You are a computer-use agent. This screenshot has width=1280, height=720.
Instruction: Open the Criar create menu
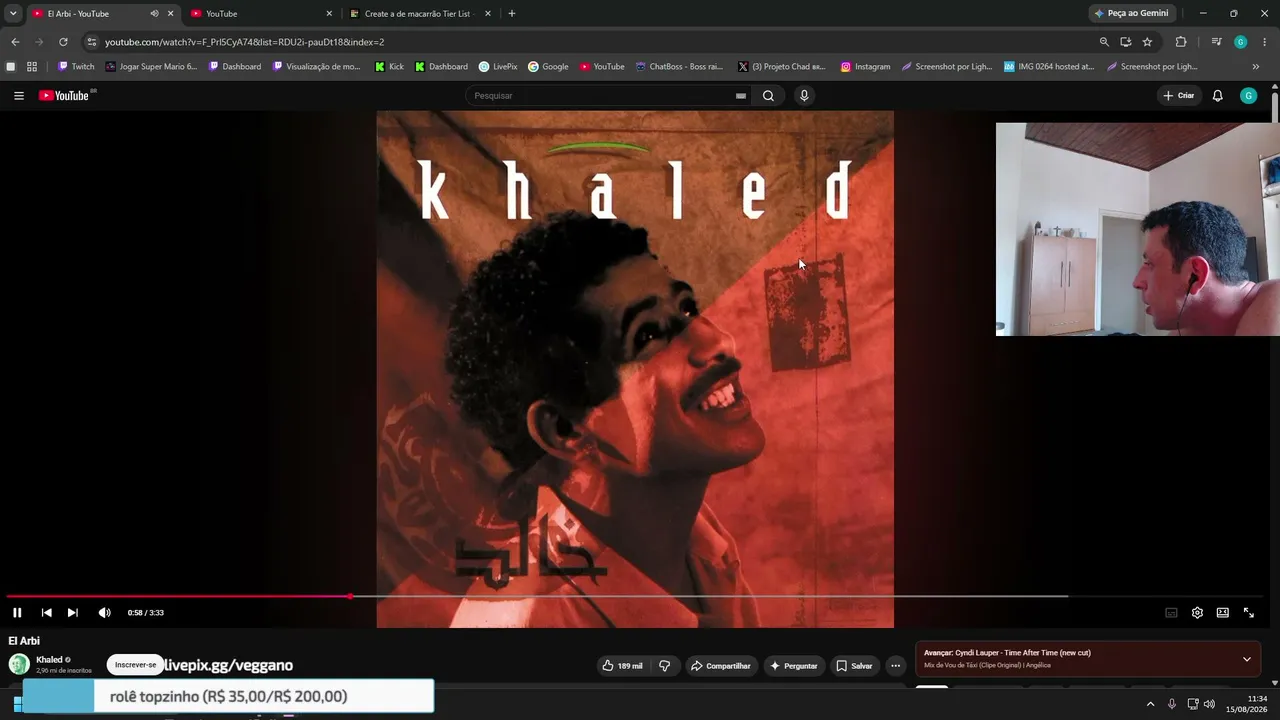tap(1179, 96)
